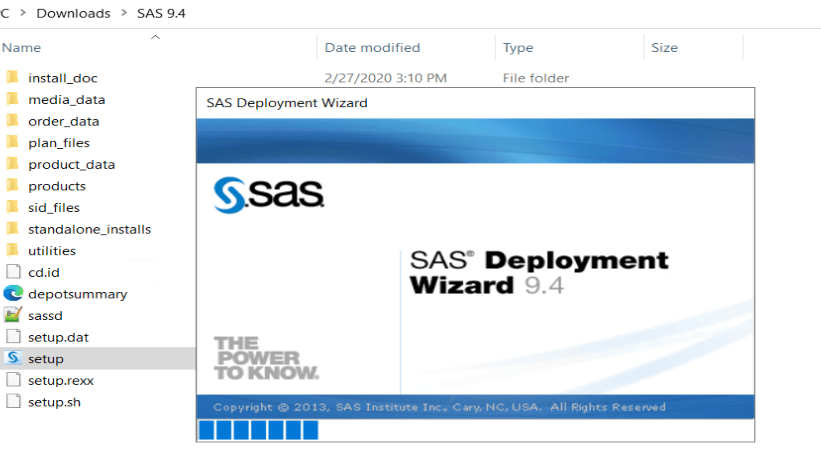
Task: Select the sassd file icon
Action: click(13, 315)
